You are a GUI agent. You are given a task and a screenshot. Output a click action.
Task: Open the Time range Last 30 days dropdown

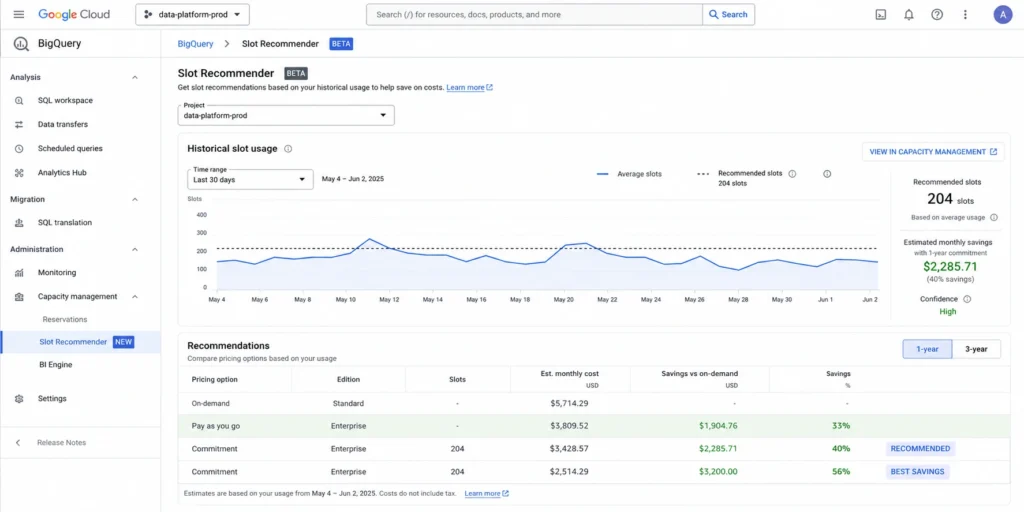tap(250, 179)
